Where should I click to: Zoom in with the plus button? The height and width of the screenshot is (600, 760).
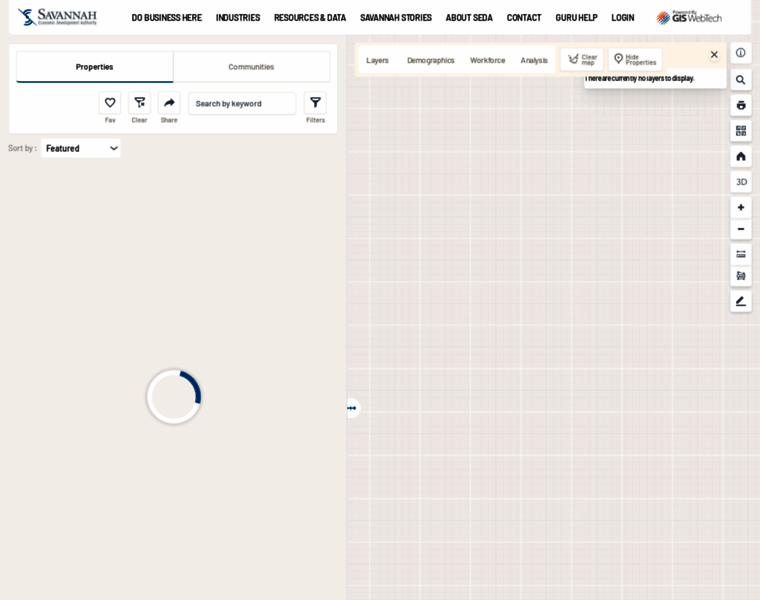(x=741, y=208)
